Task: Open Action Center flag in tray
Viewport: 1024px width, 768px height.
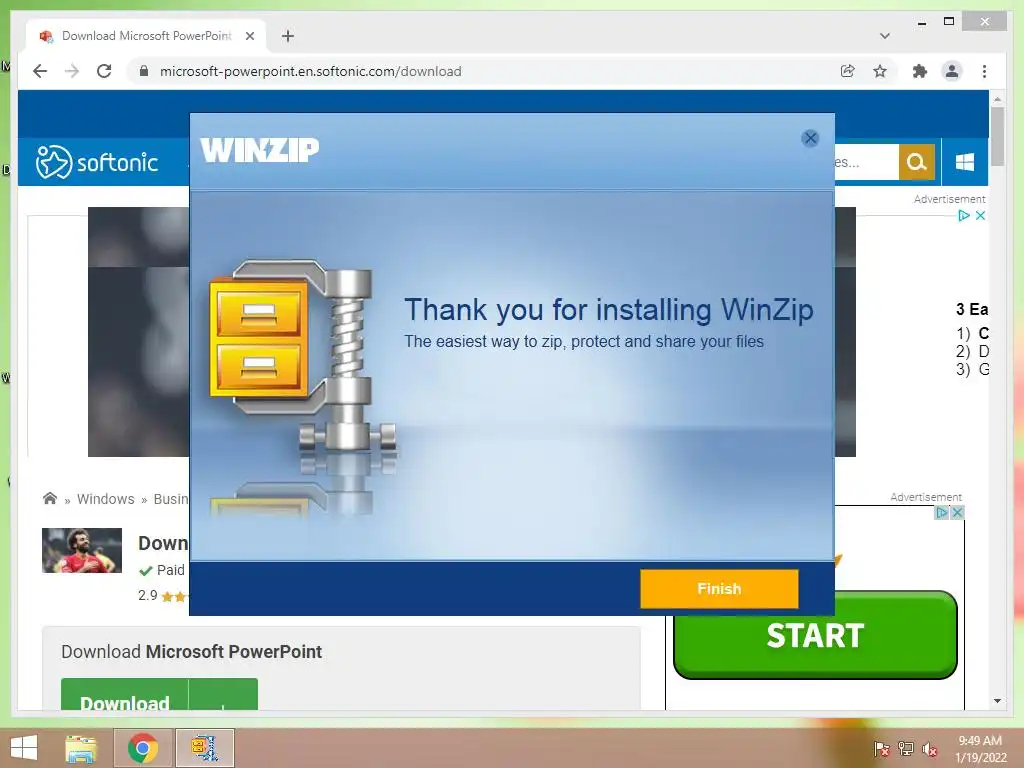Action: point(881,749)
